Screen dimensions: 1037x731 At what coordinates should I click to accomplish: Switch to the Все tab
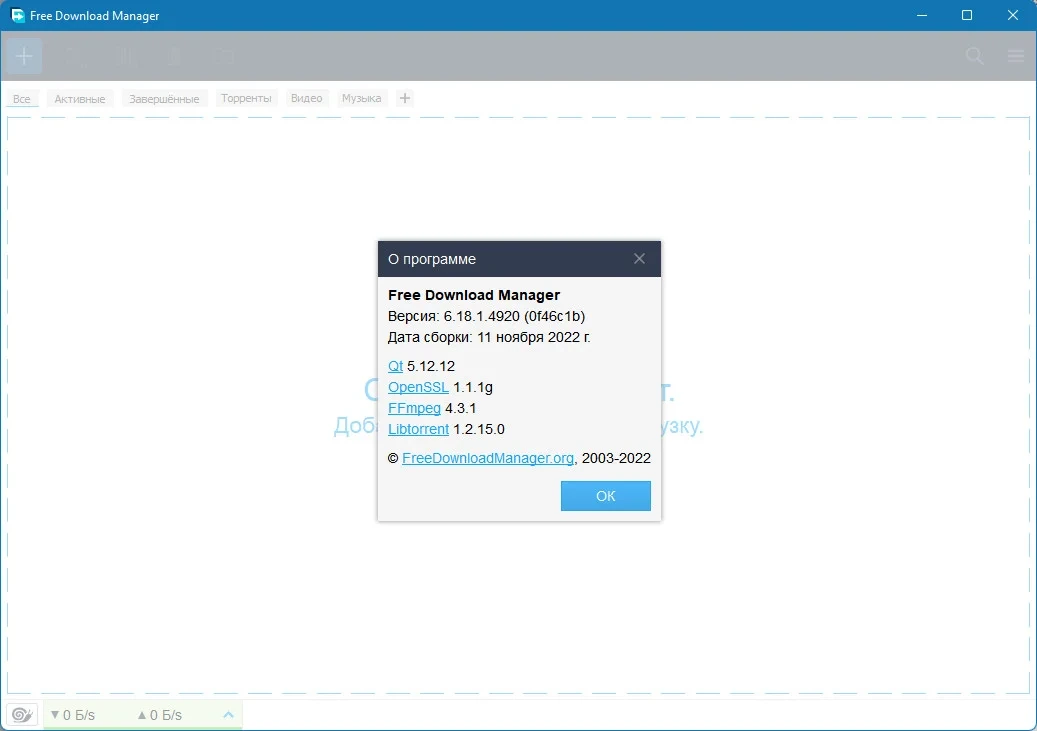click(22, 99)
